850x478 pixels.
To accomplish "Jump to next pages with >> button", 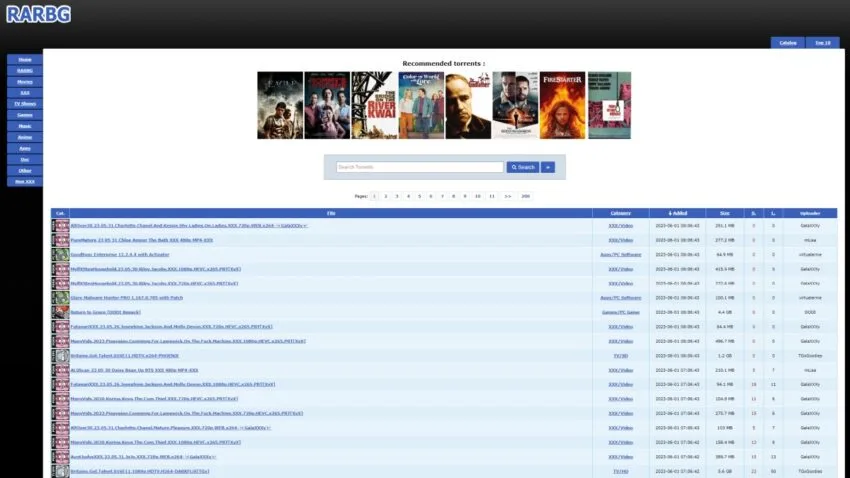I will click(x=508, y=196).
